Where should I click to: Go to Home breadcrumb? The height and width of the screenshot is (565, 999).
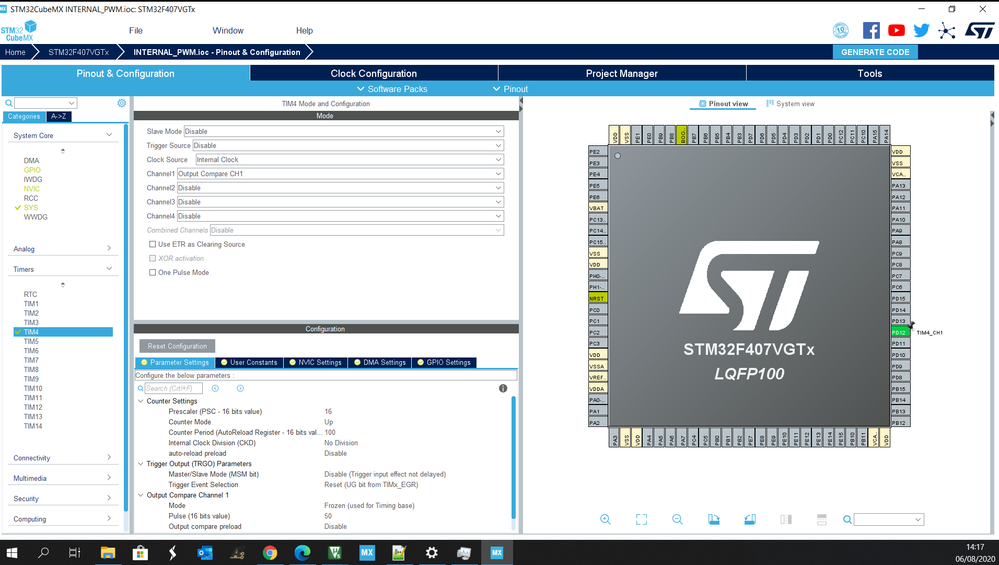[x=15, y=52]
